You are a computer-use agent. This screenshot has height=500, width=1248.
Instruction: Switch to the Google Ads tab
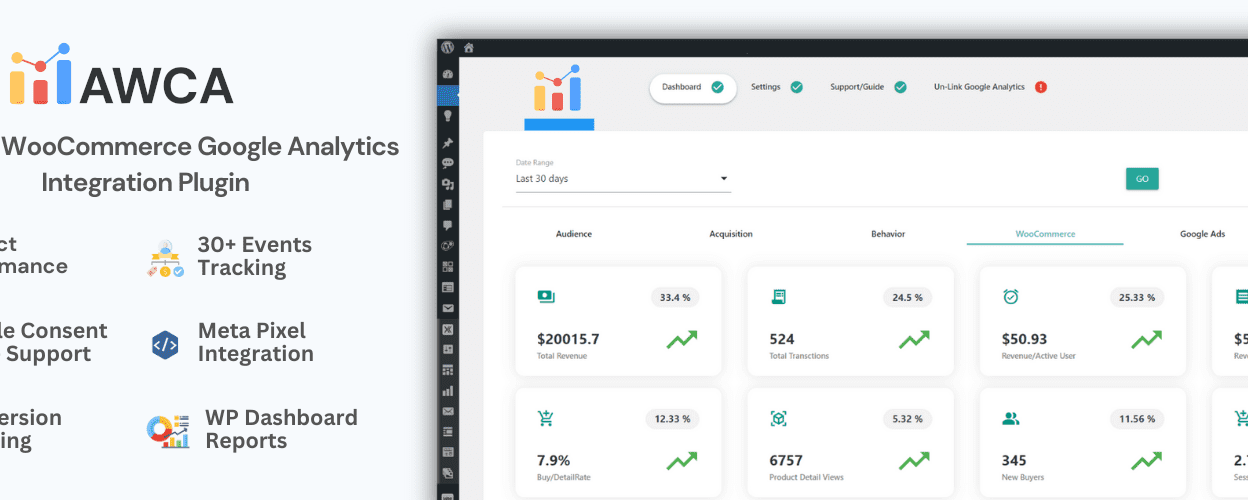coord(1202,234)
